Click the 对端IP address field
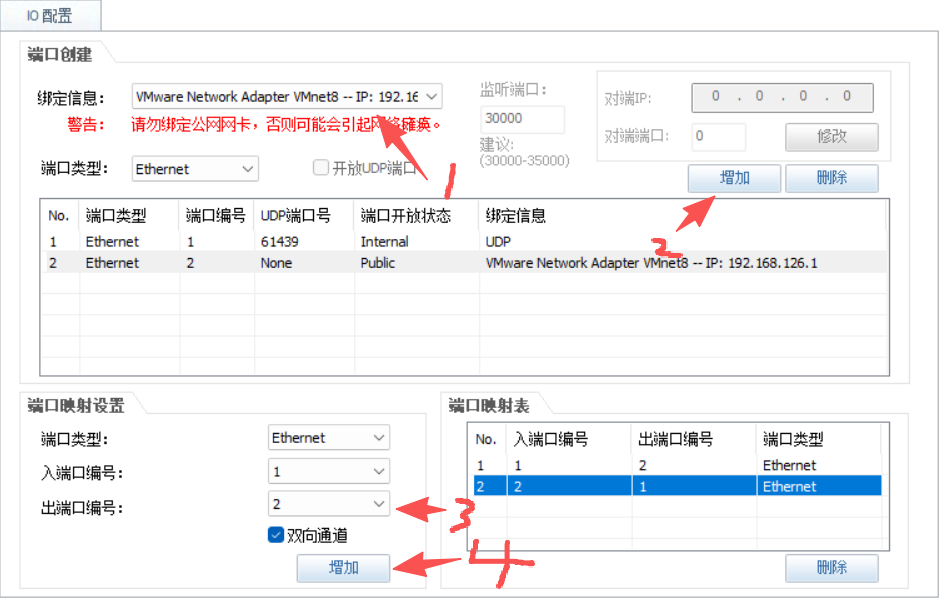This screenshot has height=598, width=939. [x=782, y=97]
